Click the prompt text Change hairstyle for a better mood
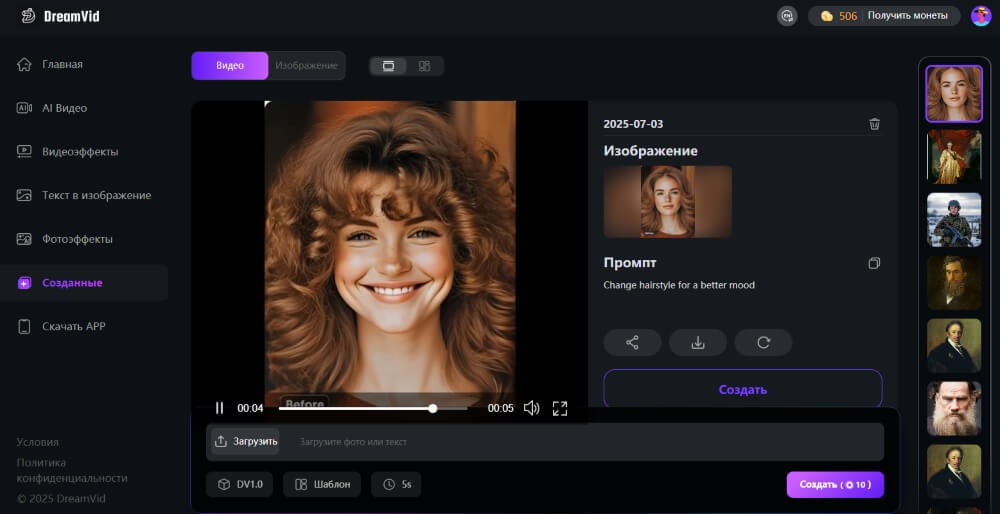Screen dimensions: 1000x514 tap(679, 285)
